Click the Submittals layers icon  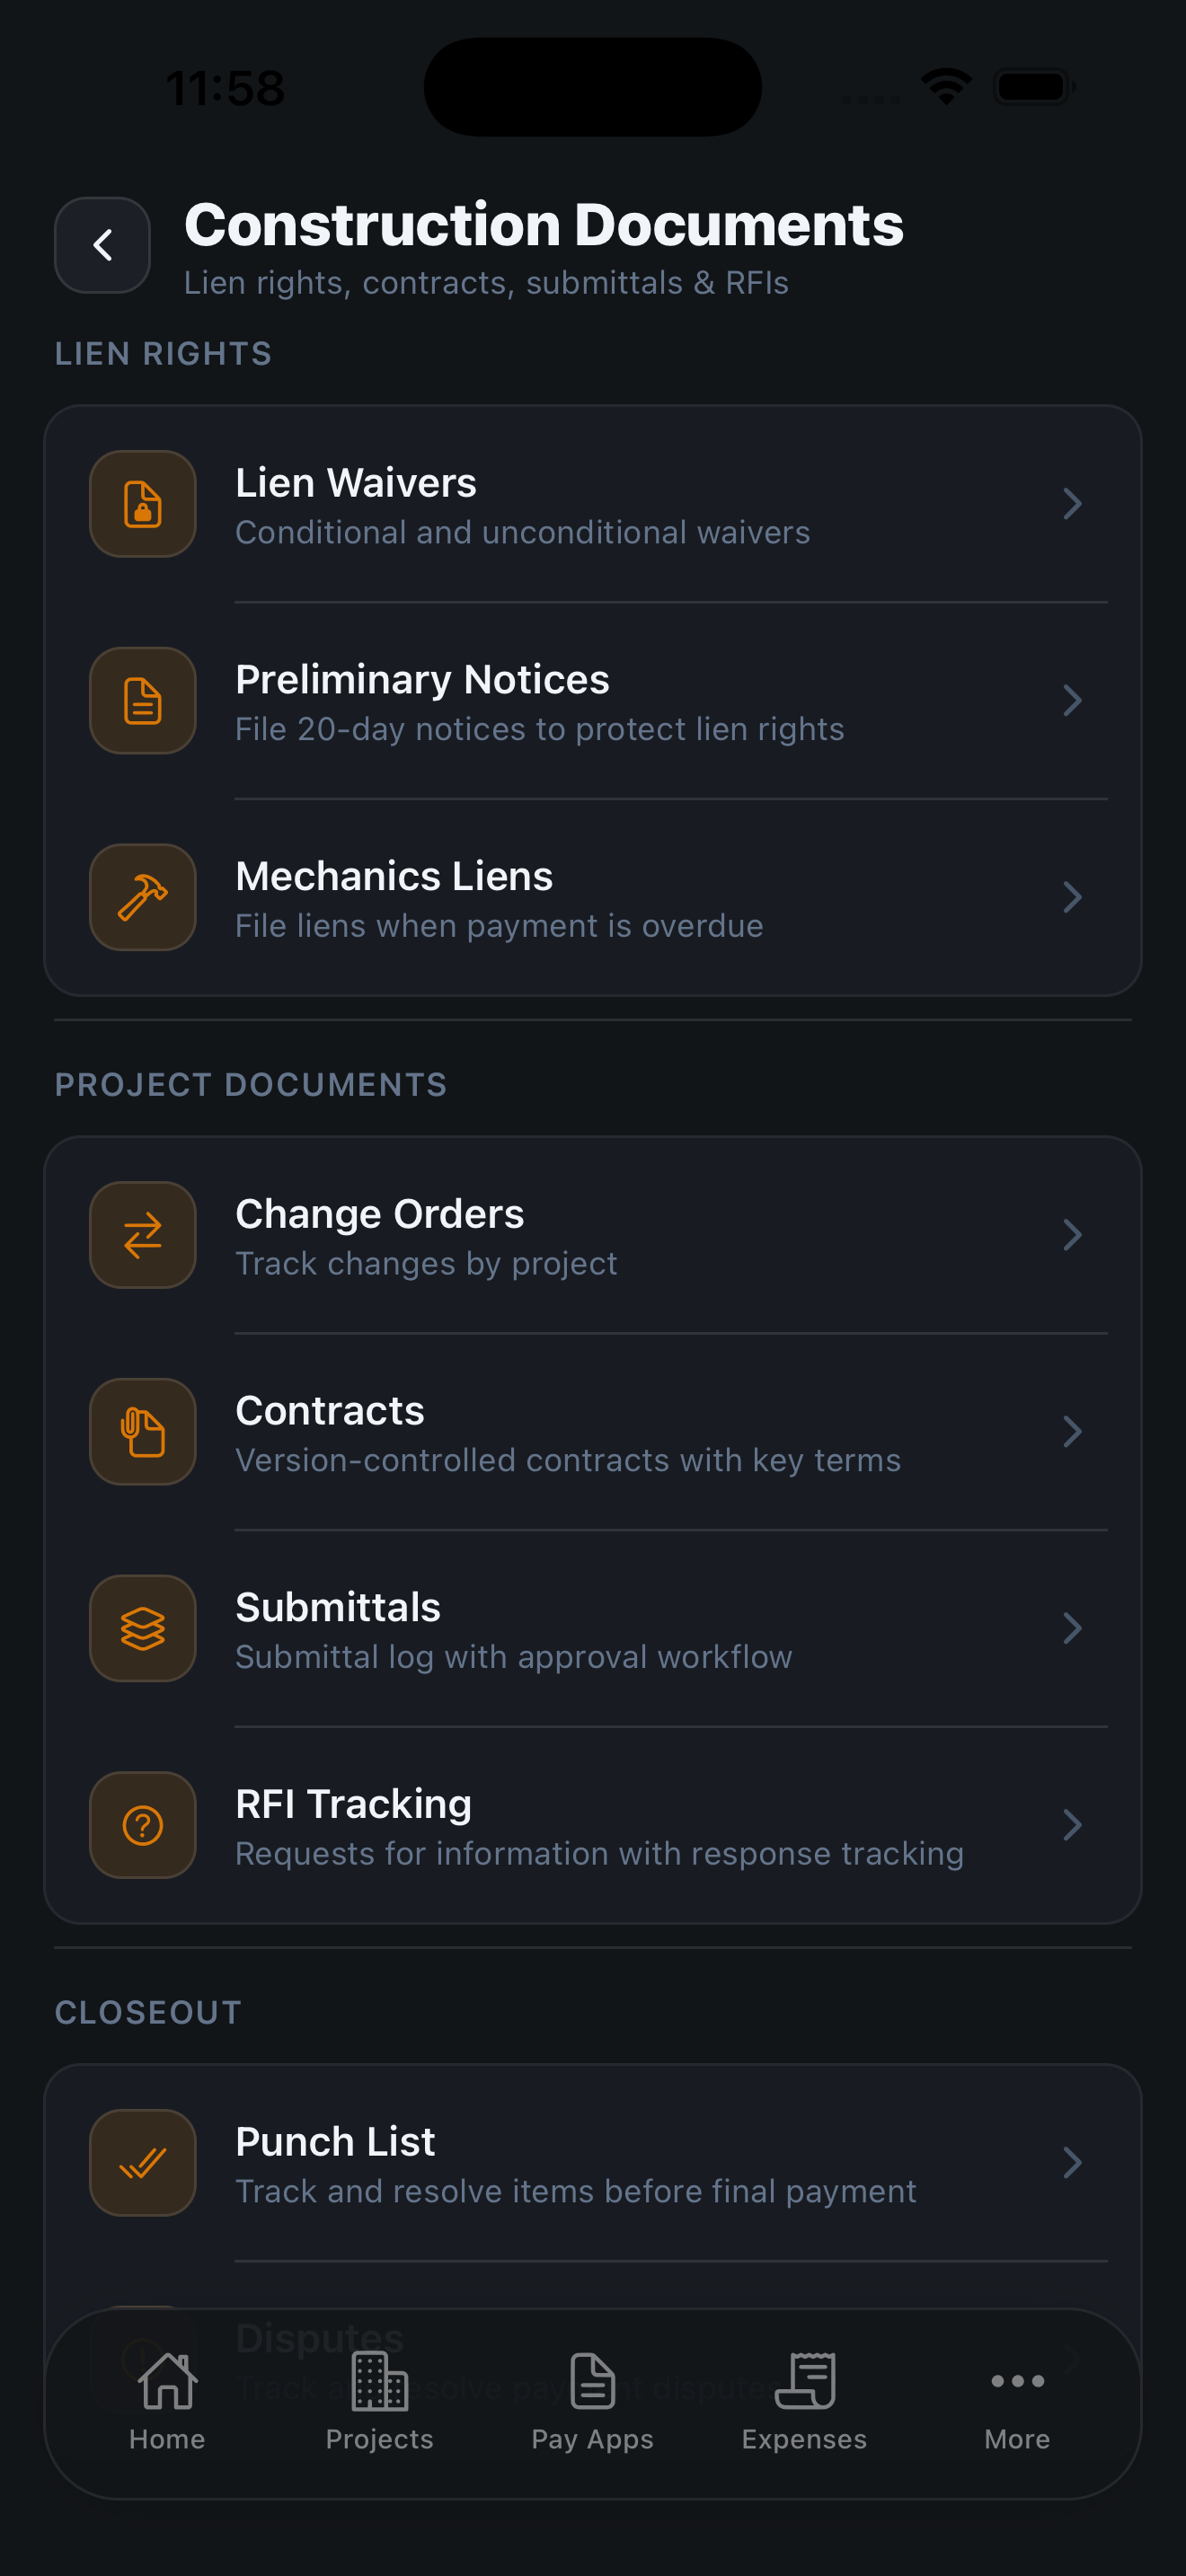tap(142, 1627)
